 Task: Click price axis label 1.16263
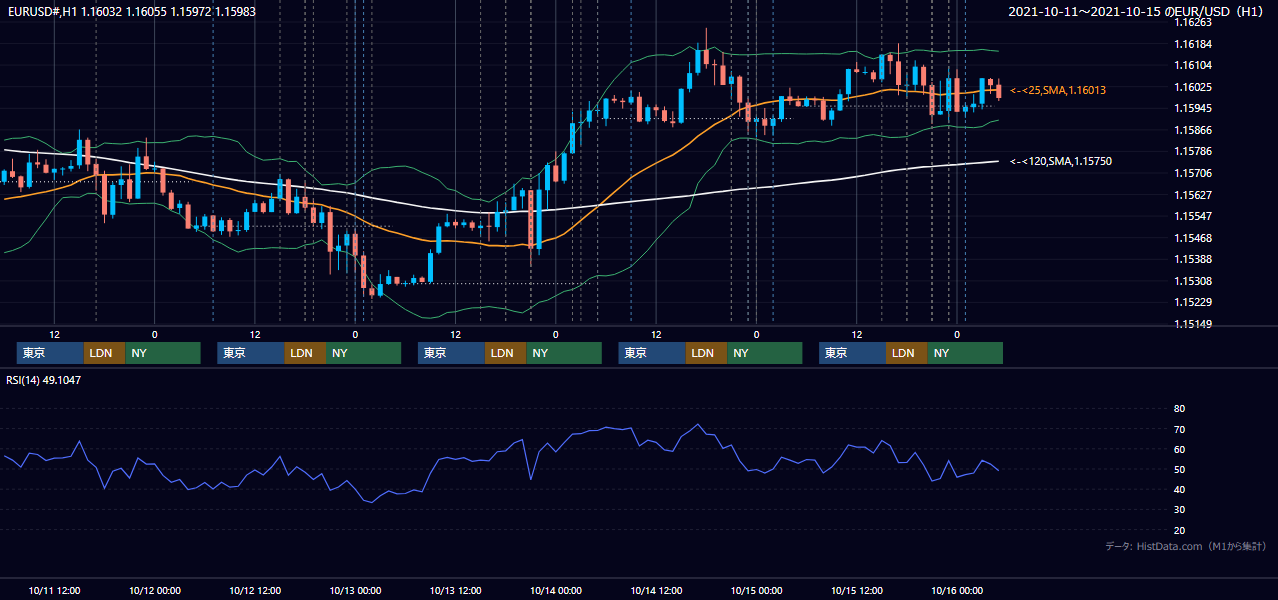tap(1193, 22)
